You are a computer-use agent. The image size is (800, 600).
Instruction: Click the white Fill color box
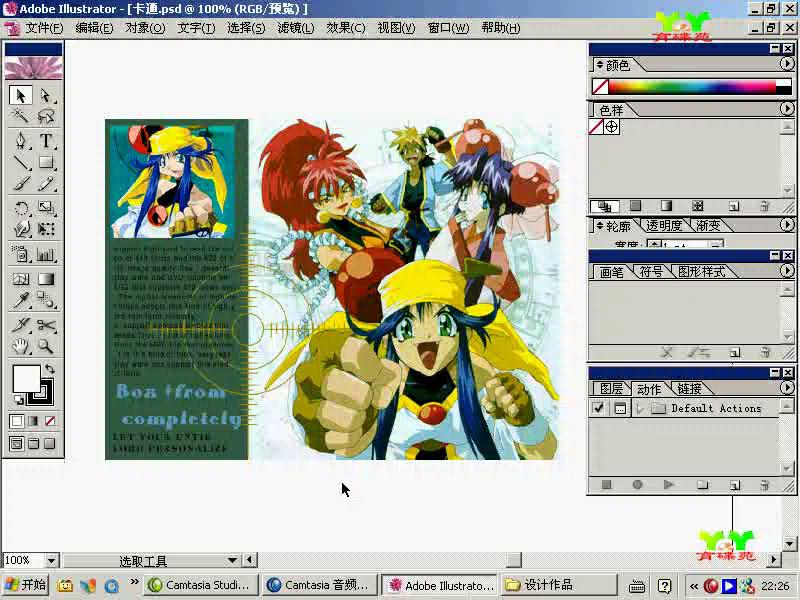pyautogui.click(x=26, y=379)
